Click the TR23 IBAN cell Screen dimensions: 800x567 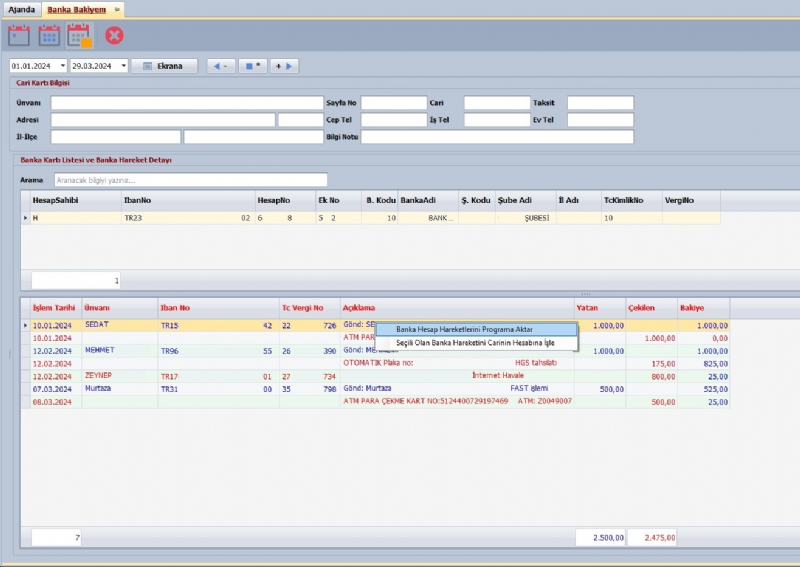pos(188,218)
